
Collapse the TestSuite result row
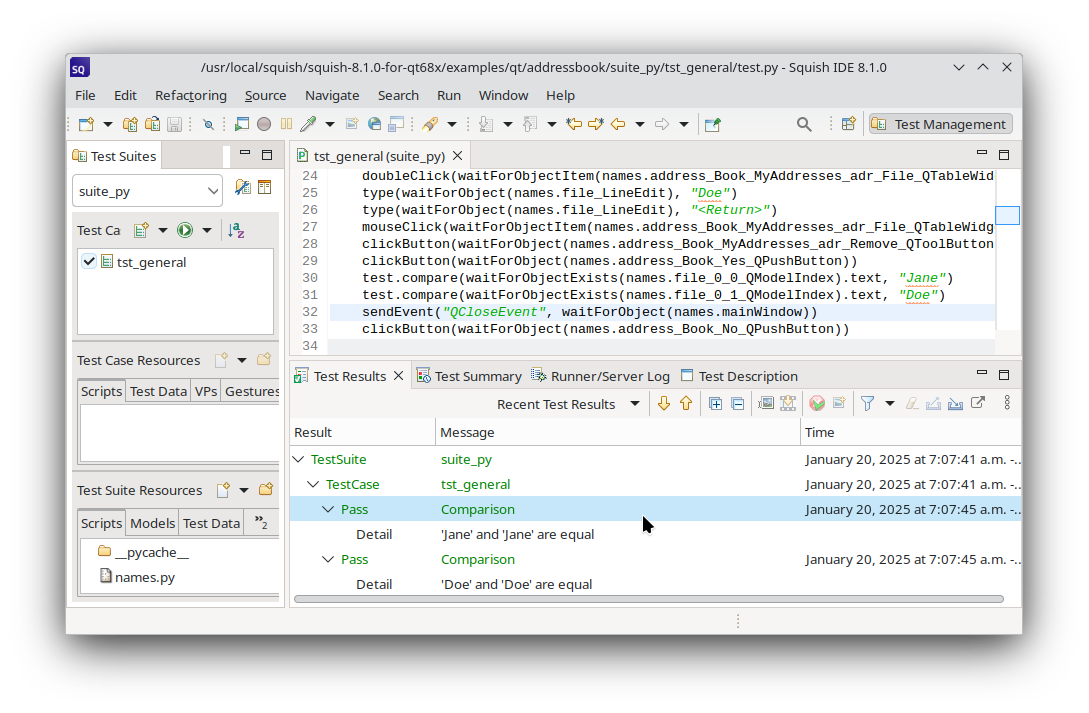(298, 460)
